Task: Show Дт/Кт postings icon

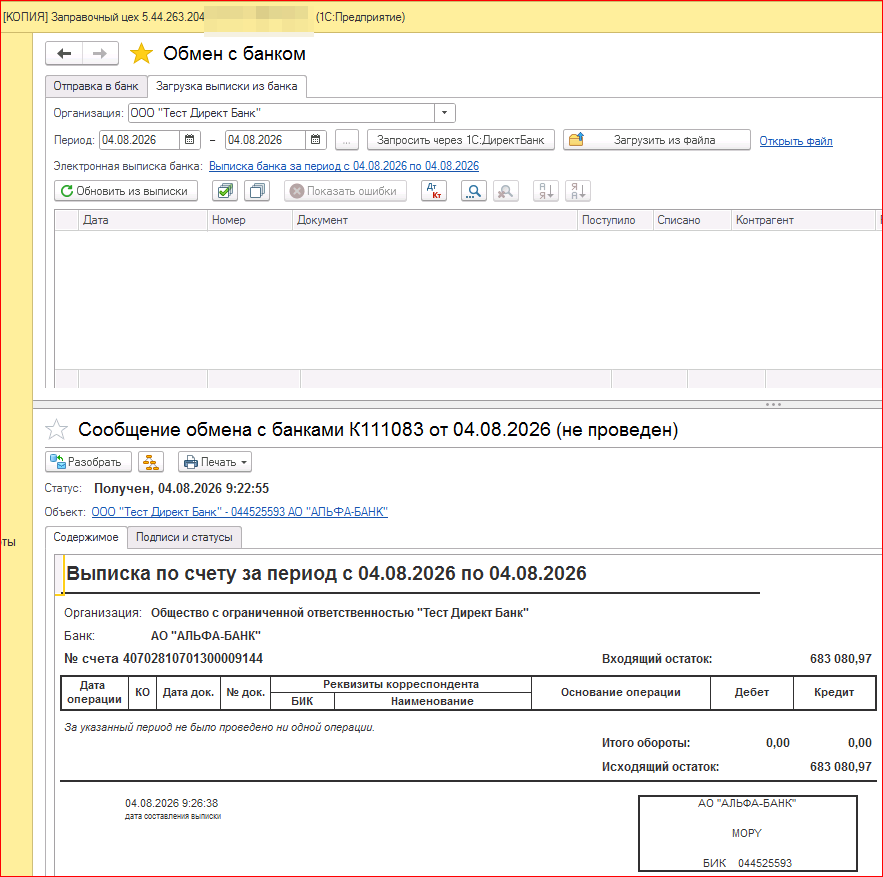Action: (x=434, y=191)
